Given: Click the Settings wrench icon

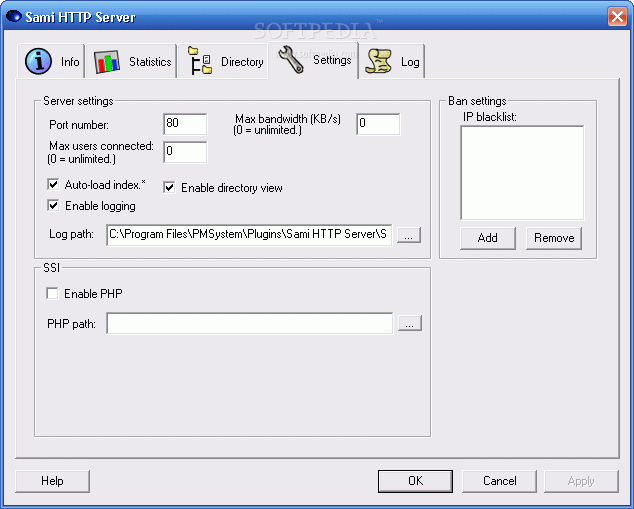Looking at the screenshot, I should [x=291, y=59].
